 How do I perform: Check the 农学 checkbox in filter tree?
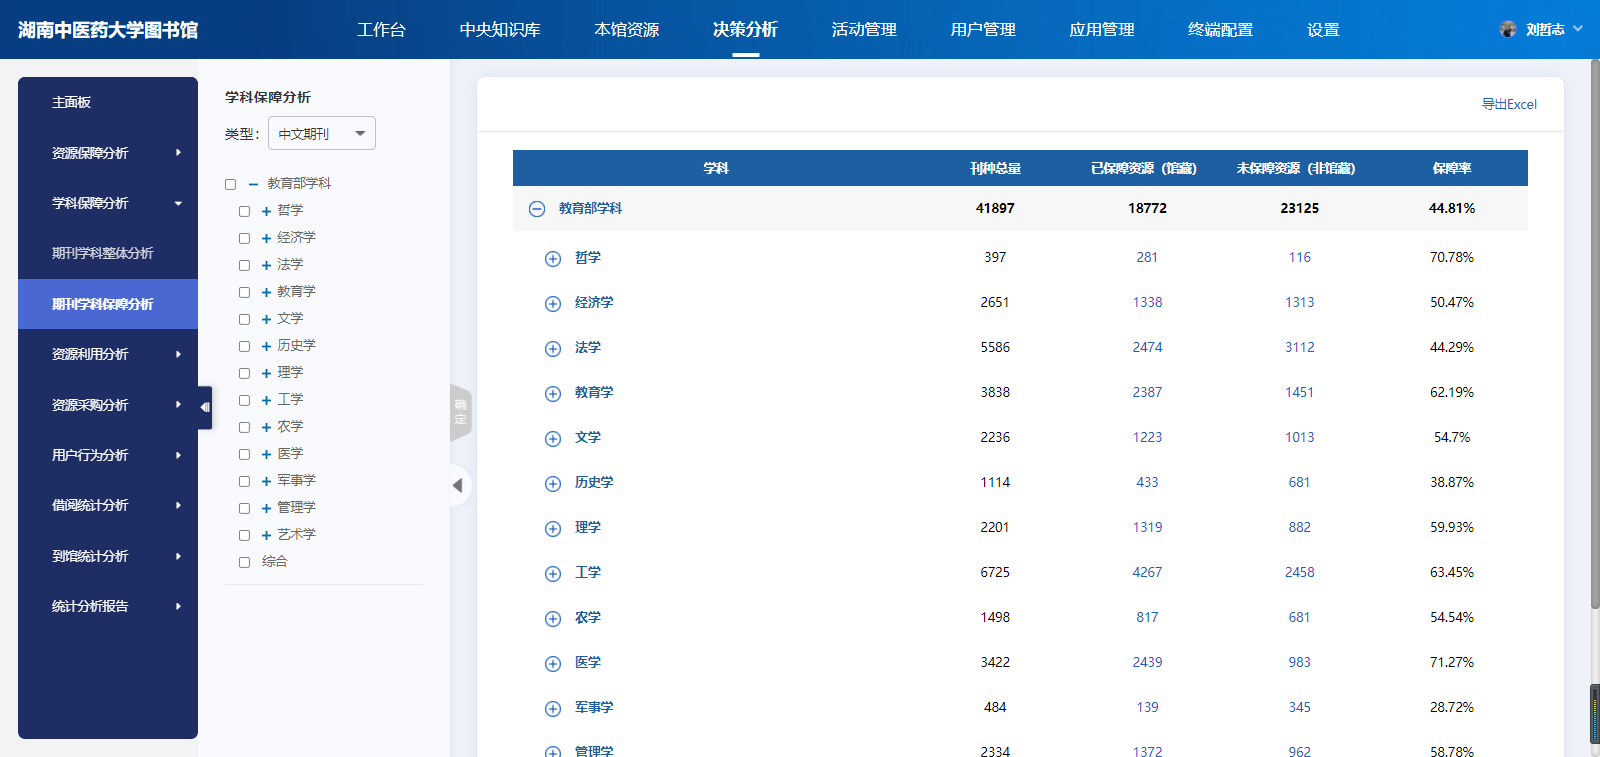coord(244,427)
